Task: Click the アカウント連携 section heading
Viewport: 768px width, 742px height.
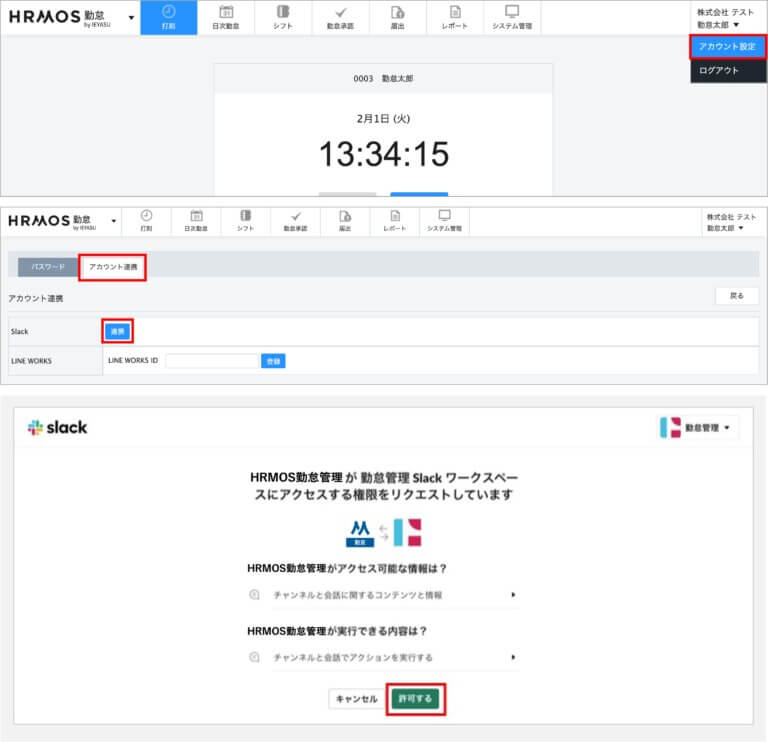Action: coord(36,298)
